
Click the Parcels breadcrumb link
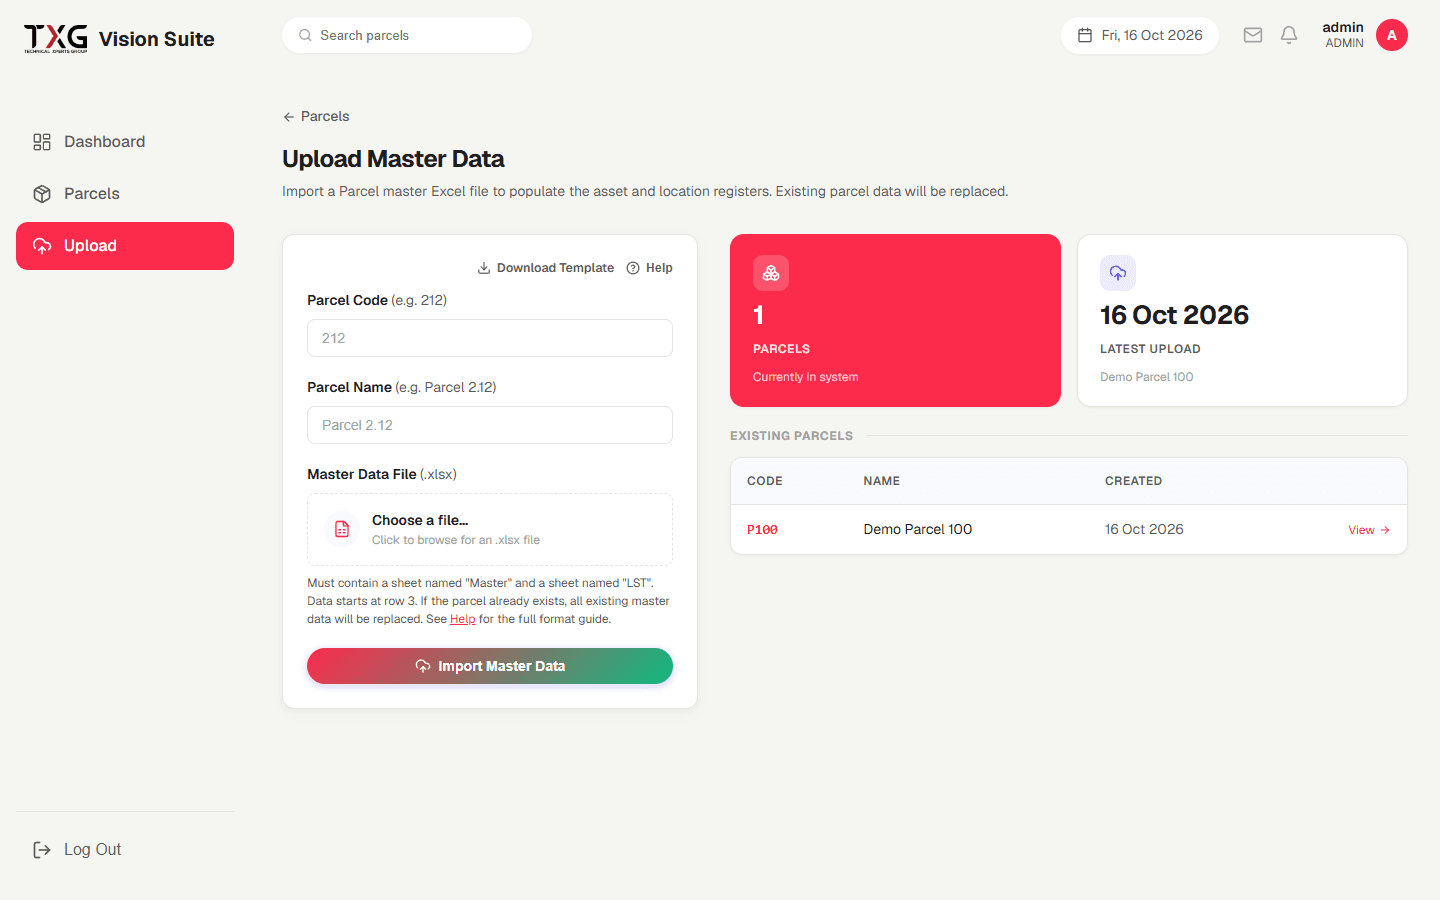coord(316,117)
